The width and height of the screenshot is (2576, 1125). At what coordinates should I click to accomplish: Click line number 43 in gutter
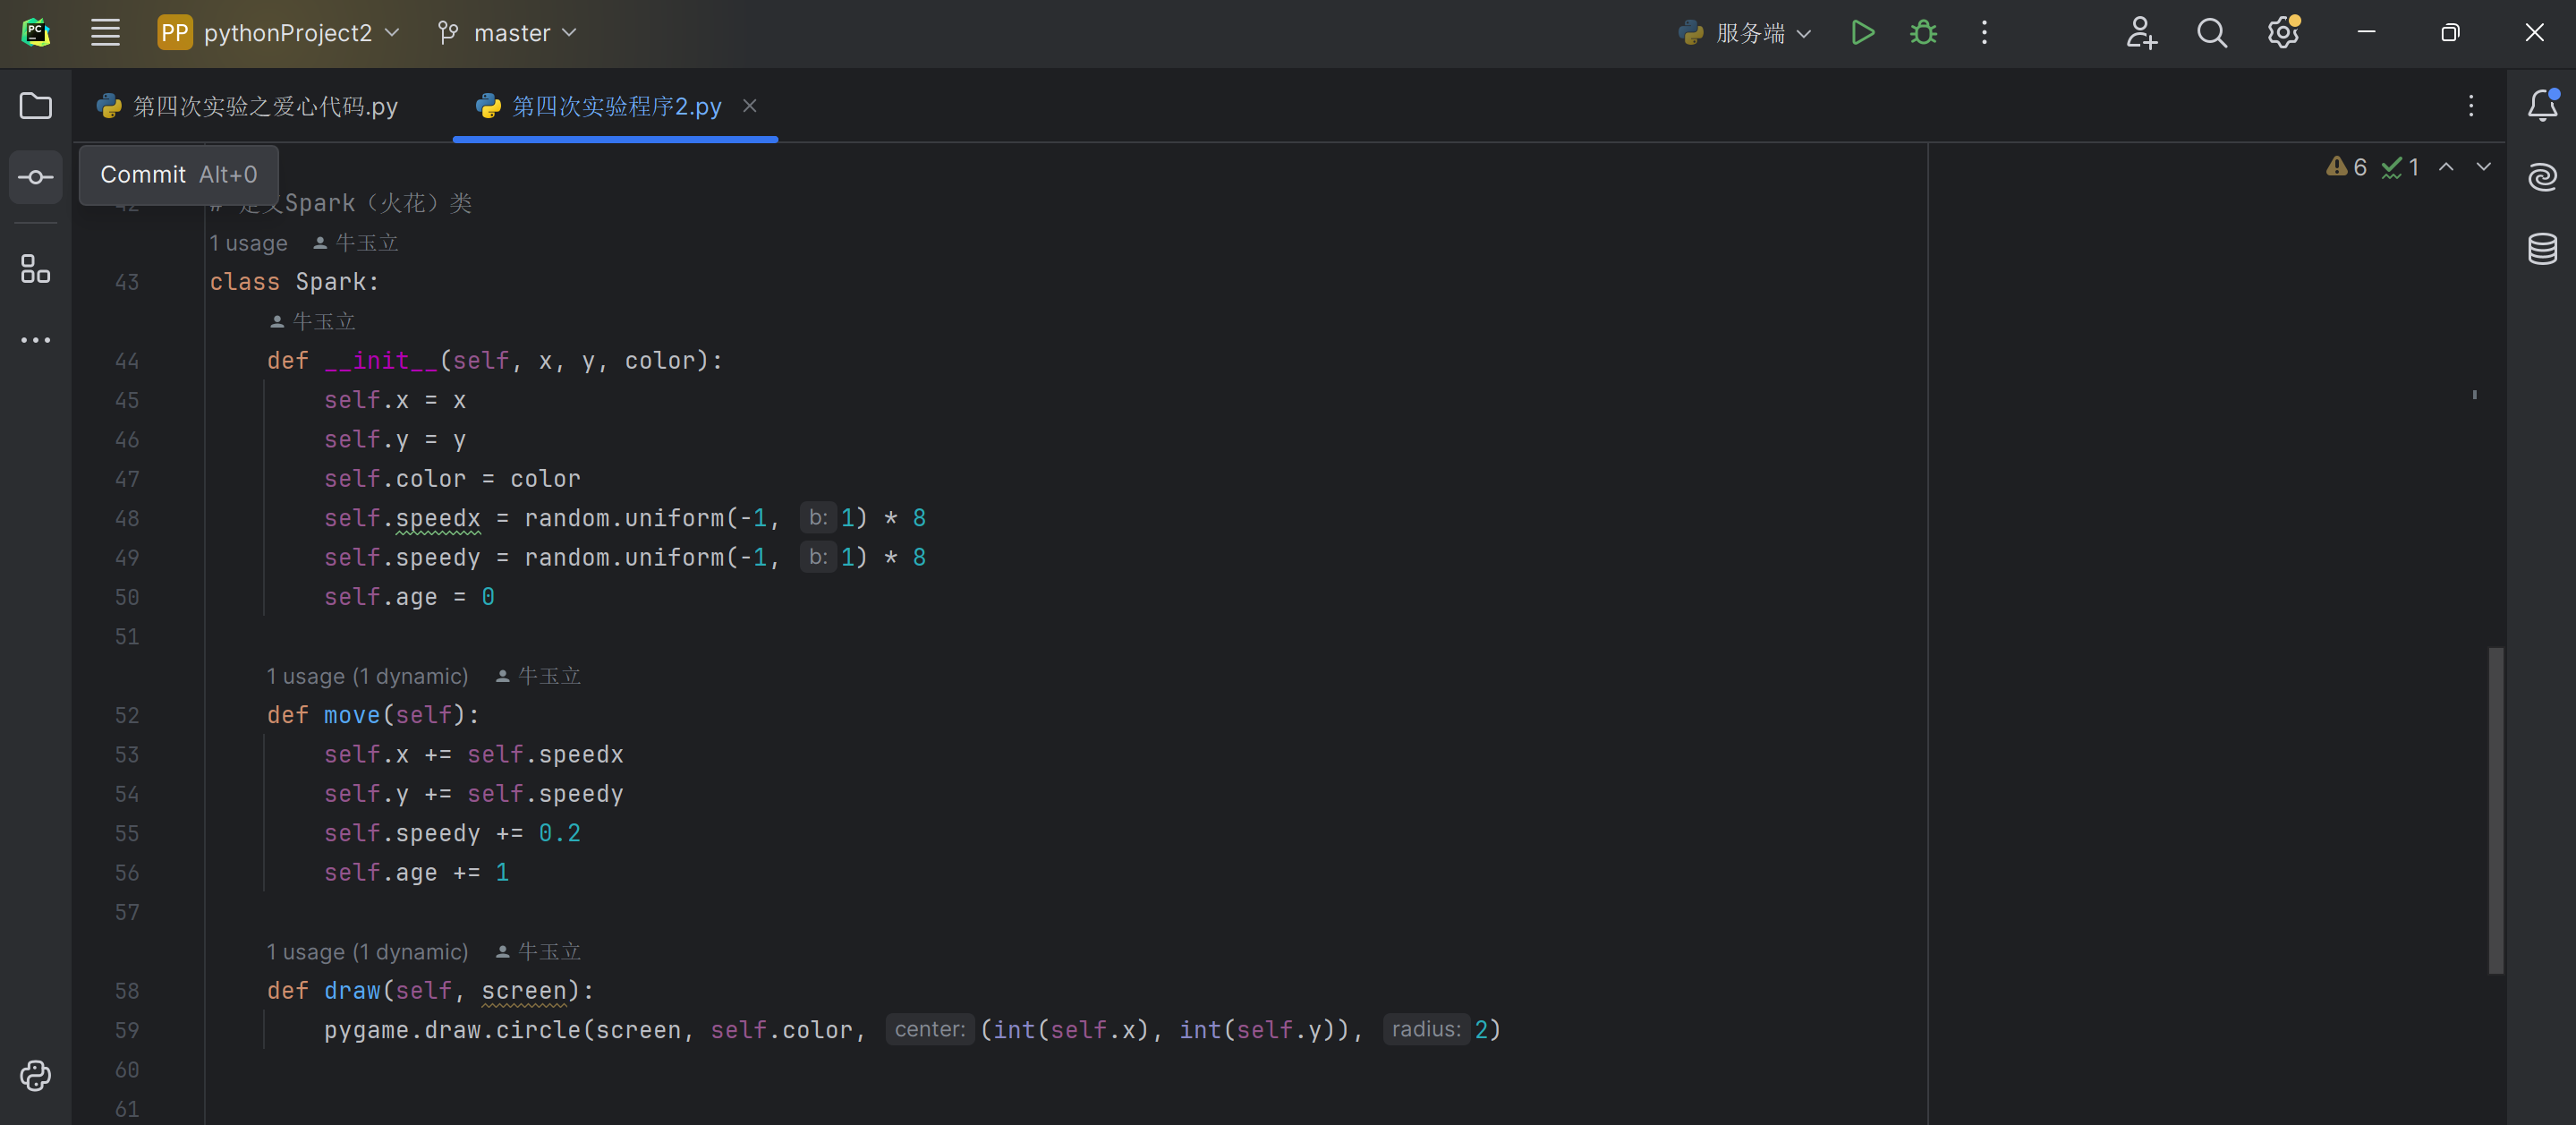pyautogui.click(x=127, y=282)
